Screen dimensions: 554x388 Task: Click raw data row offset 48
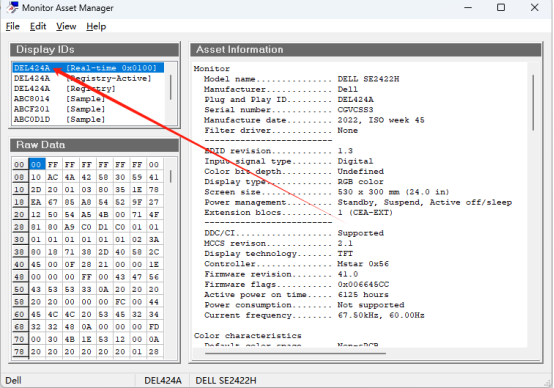(x=19, y=277)
